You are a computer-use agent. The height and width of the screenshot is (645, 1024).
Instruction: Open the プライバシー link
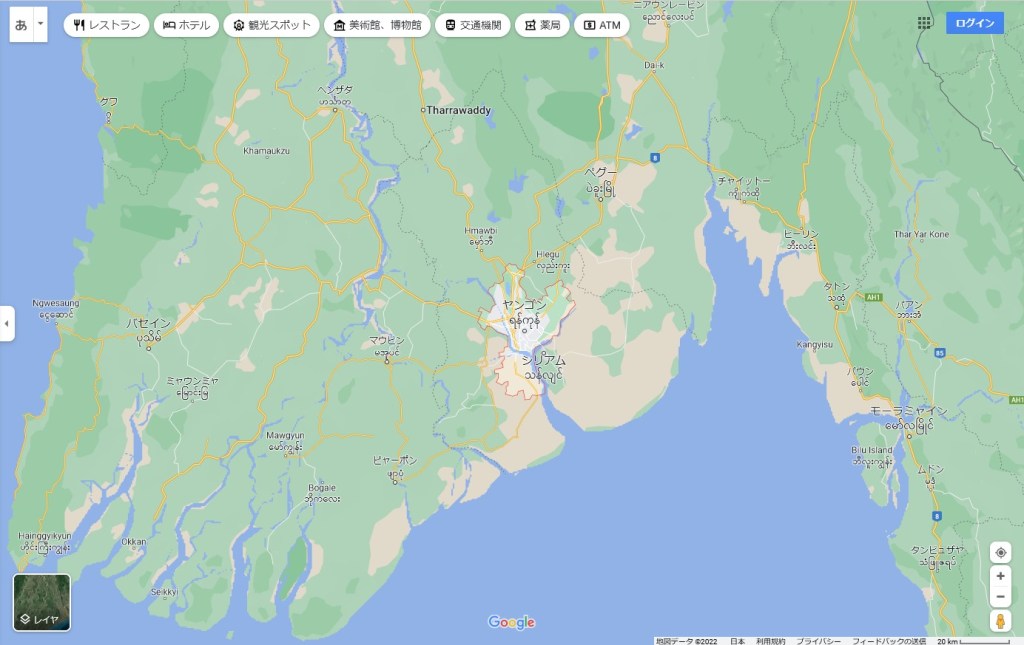tap(818, 641)
